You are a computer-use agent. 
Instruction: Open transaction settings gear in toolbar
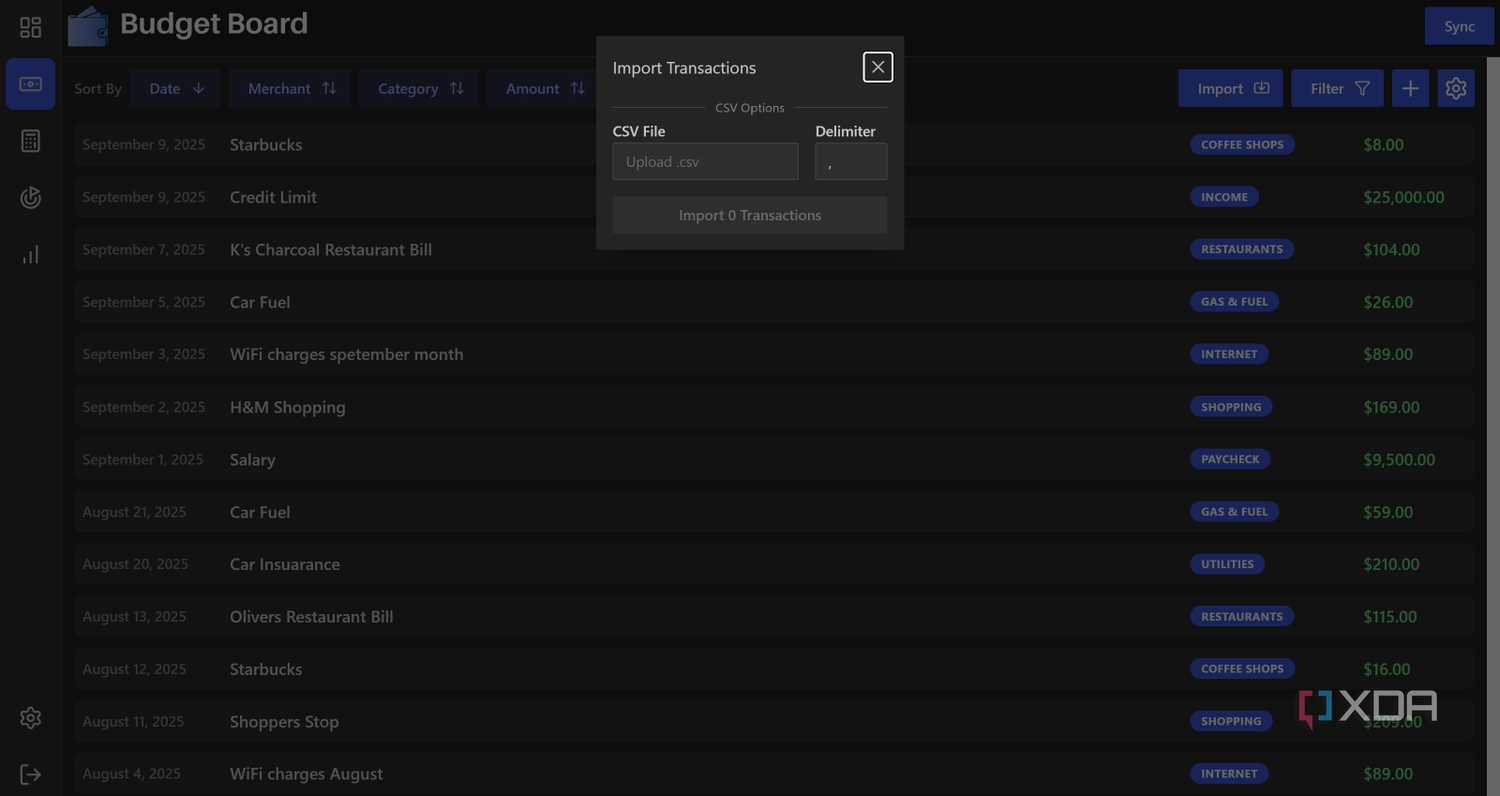(1456, 88)
